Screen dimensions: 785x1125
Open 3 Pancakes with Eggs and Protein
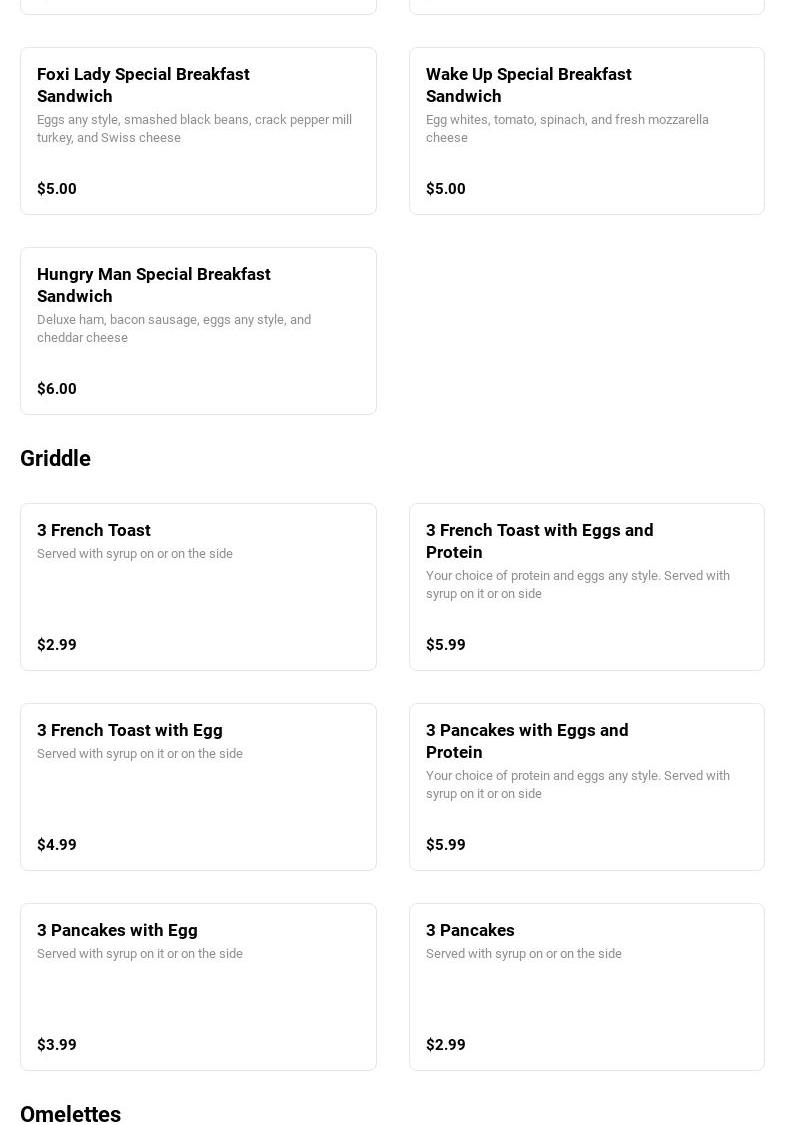[x=527, y=741]
